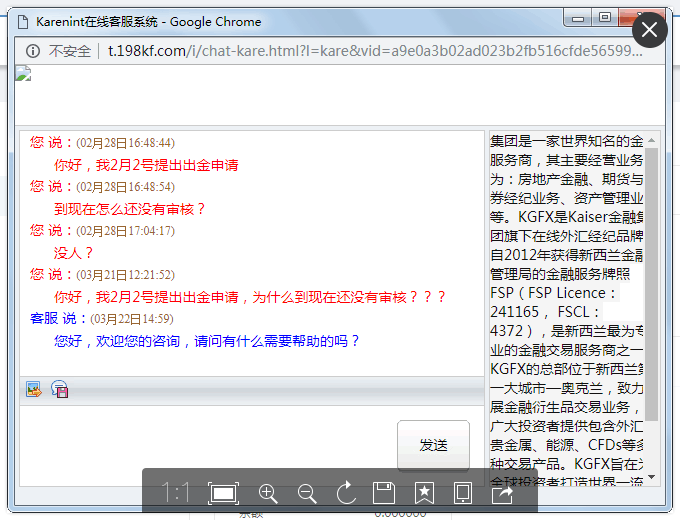Viewport: 680px width, 520px height.
Task: Click the customer service greeting message
Action: coord(207,341)
